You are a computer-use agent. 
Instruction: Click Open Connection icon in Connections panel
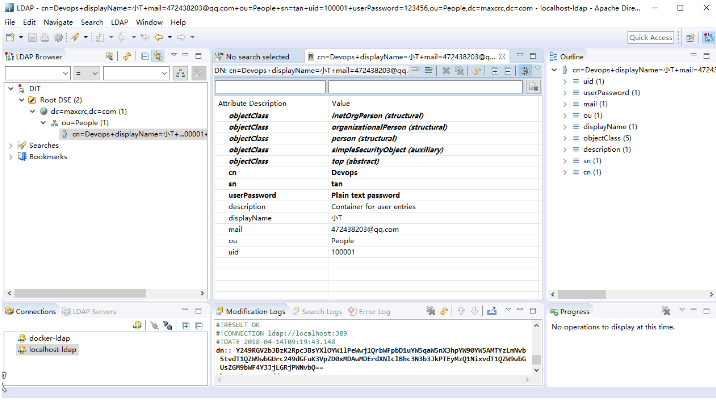155,325
